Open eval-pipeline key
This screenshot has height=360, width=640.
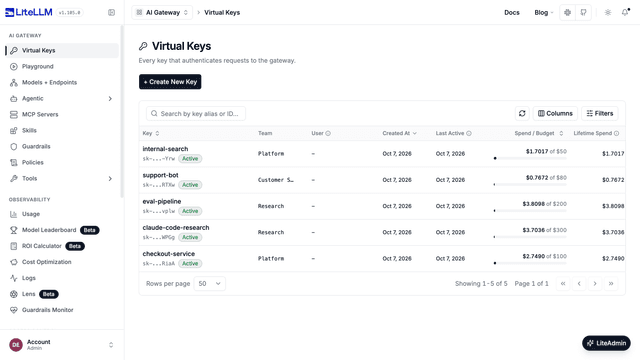[x=162, y=201]
